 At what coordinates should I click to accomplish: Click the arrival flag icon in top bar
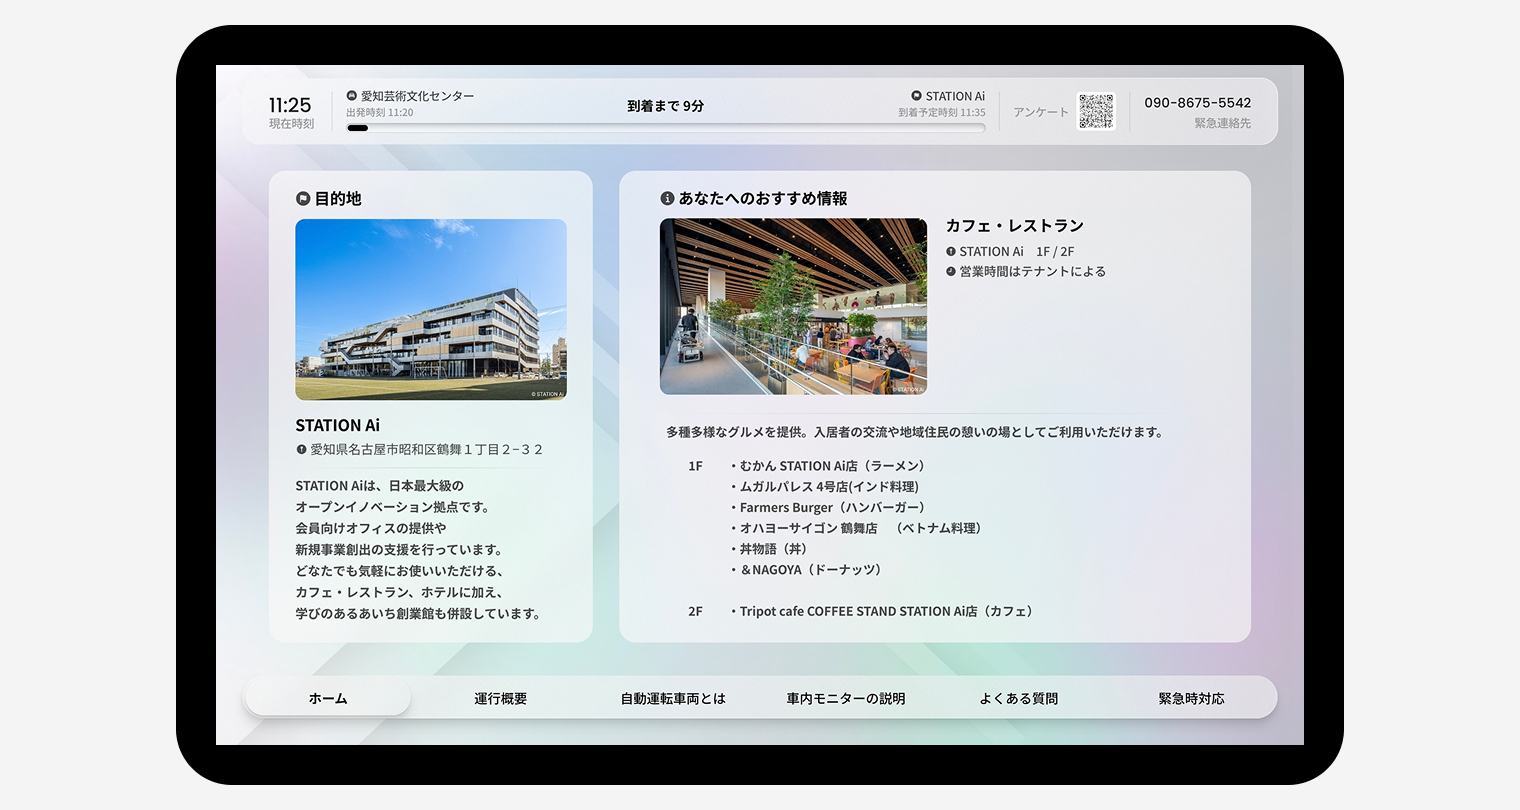click(x=916, y=96)
